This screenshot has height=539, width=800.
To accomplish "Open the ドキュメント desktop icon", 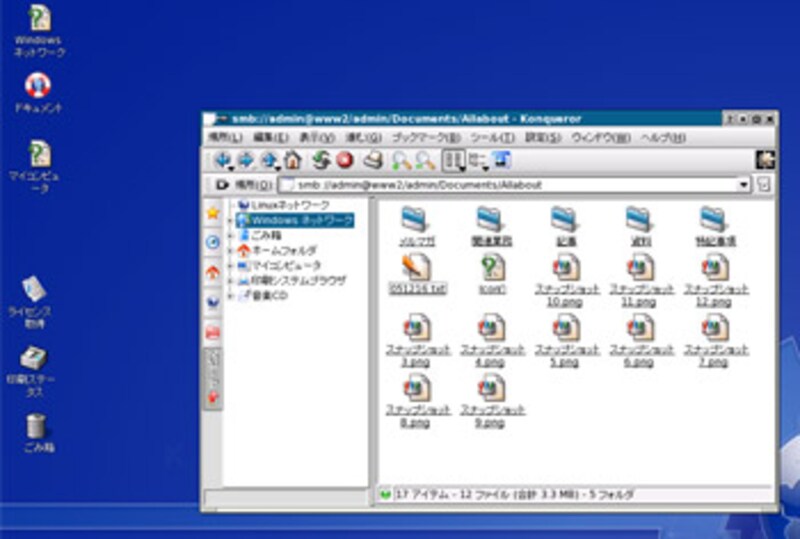I will pyautogui.click(x=38, y=93).
